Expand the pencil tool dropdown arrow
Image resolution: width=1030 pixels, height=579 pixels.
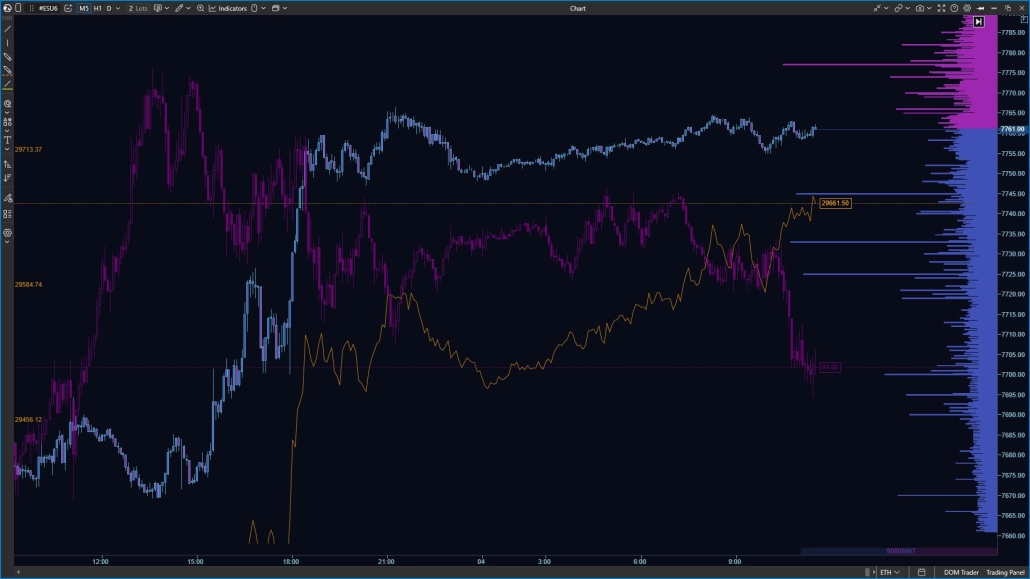coord(189,9)
